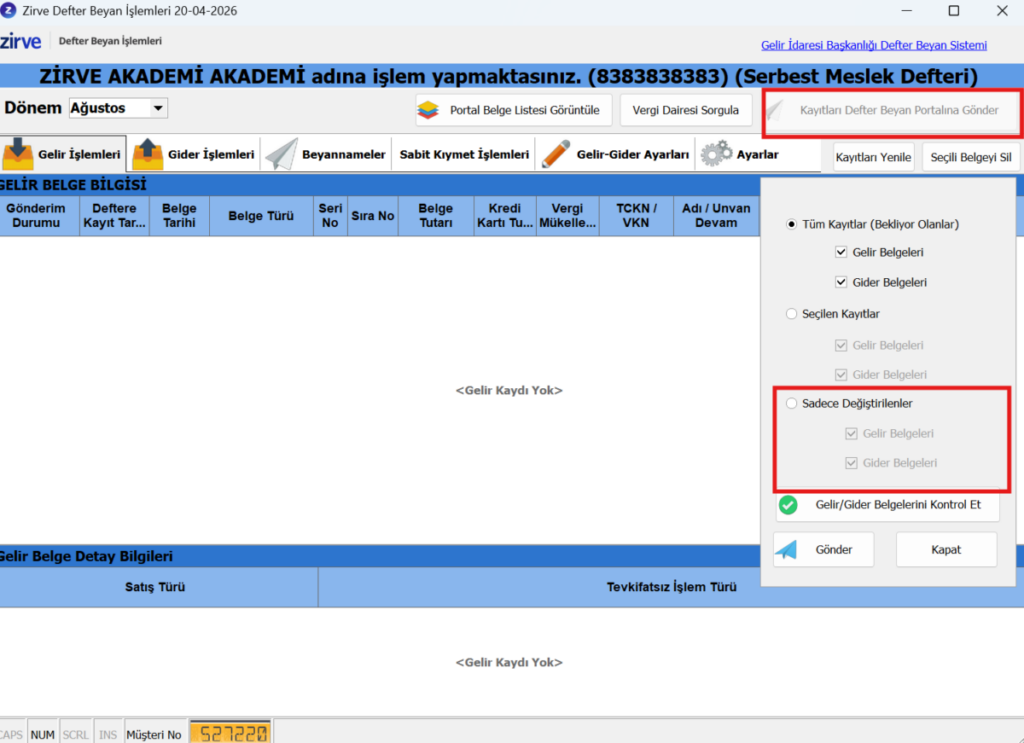Click the green check icon for Kontrol Et
This screenshot has height=743, width=1024.
788,505
